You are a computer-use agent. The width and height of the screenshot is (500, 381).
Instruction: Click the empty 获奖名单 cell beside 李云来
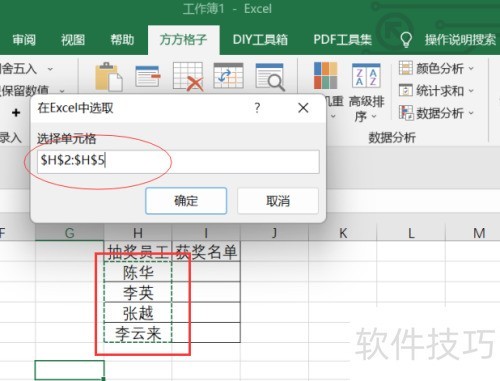click(x=206, y=333)
